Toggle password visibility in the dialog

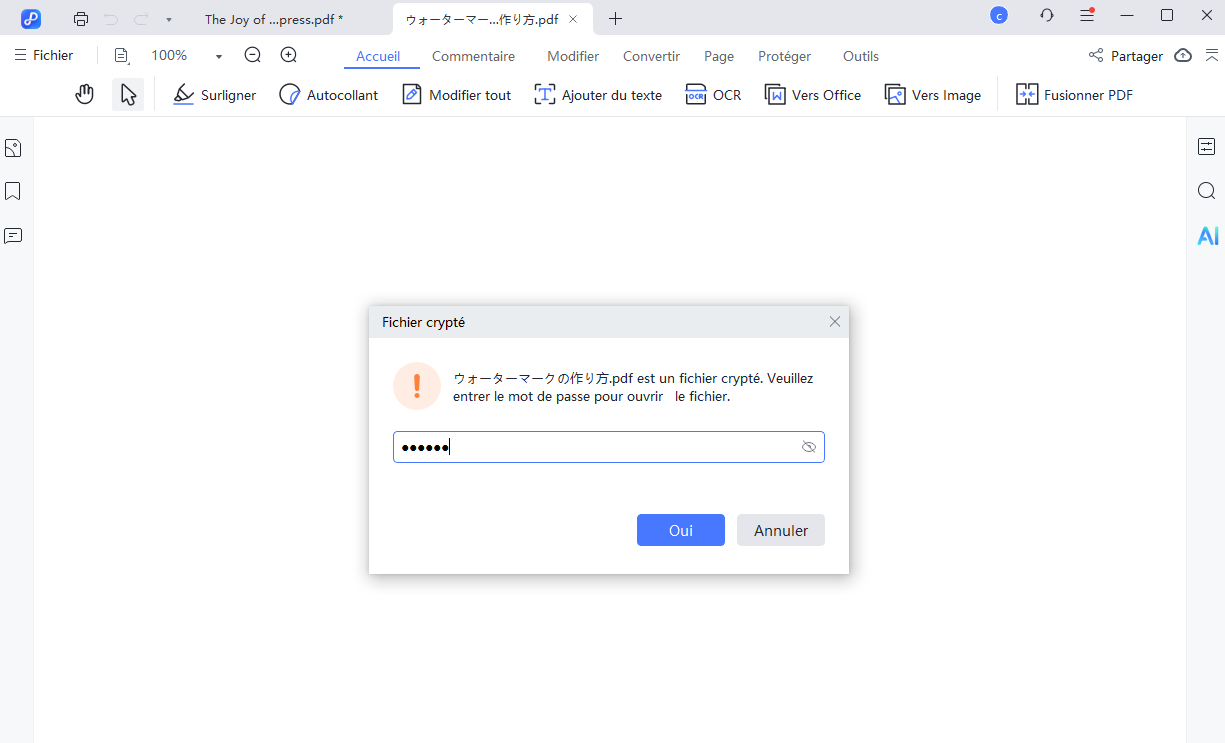808,446
